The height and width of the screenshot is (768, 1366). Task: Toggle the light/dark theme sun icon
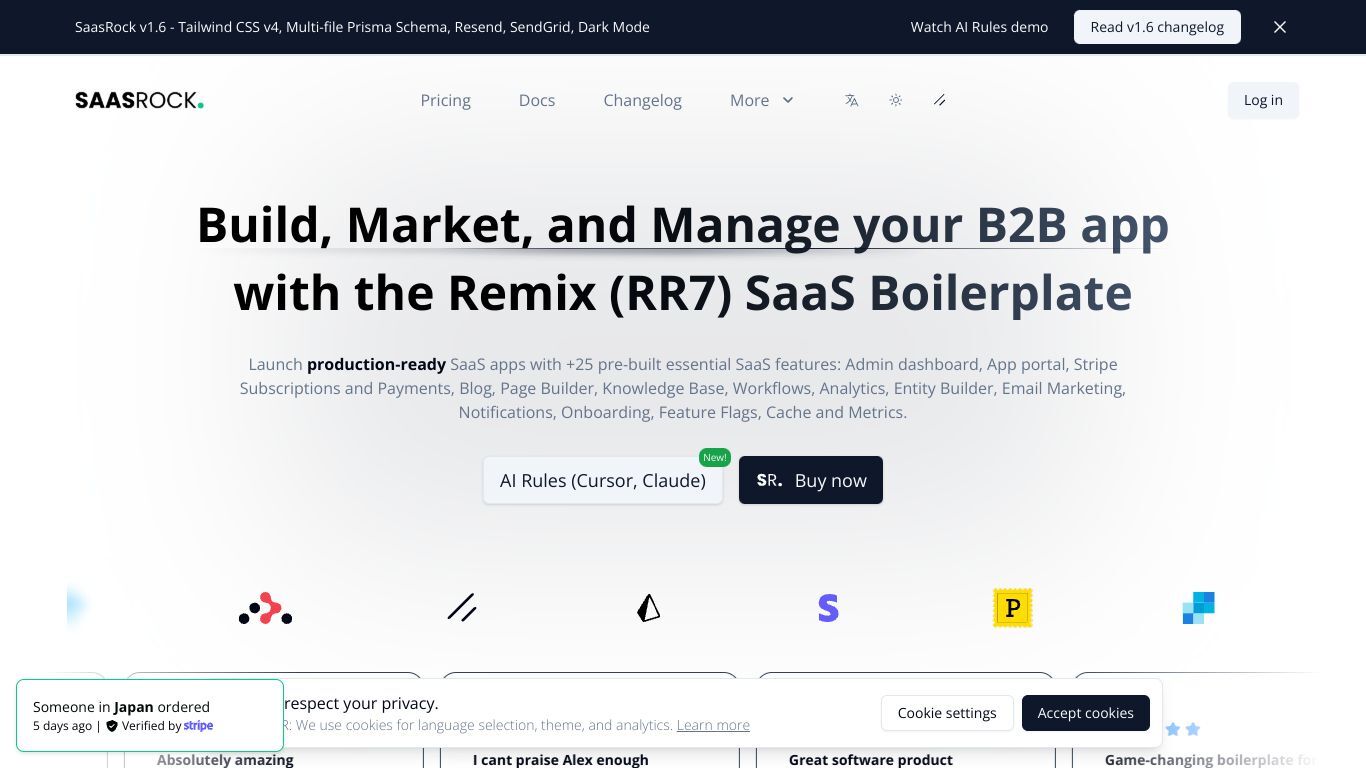tap(896, 100)
